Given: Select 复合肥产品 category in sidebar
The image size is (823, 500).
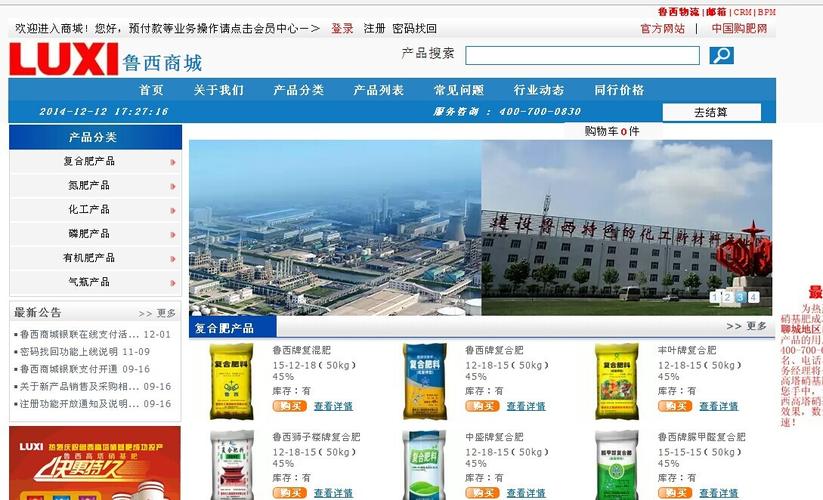Looking at the screenshot, I should tap(89, 162).
